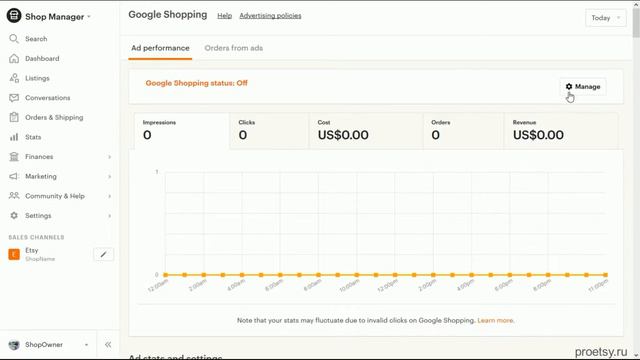This screenshot has height=360, width=640.
Task: Collapse the sidebar with double chevron icon
Action: [108, 345]
